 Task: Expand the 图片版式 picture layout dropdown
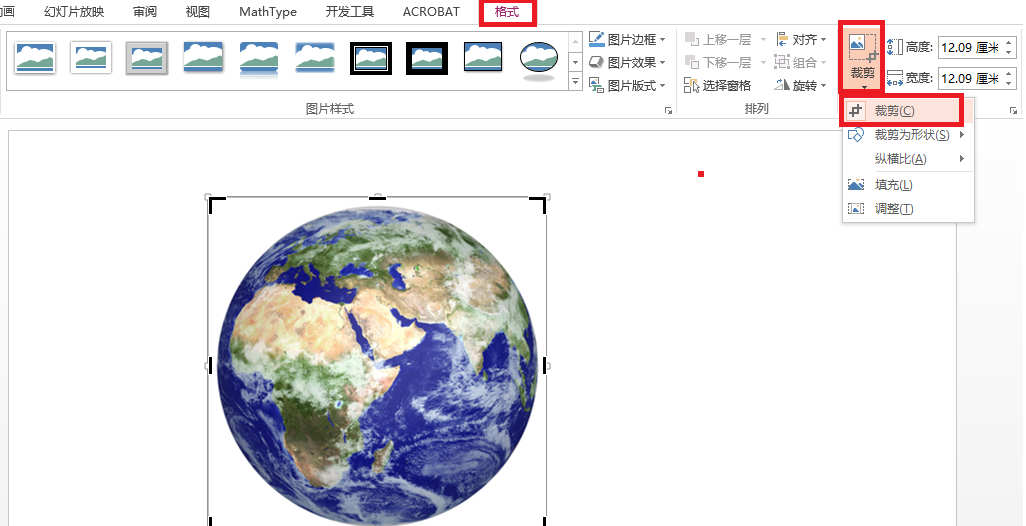click(627, 86)
